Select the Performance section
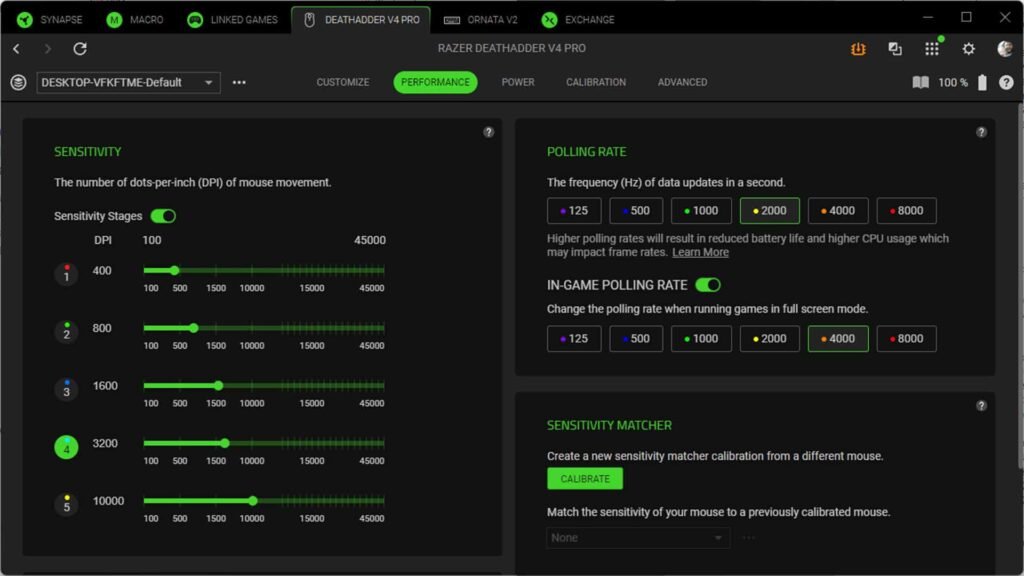1024x576 pixels. (435, 82)
